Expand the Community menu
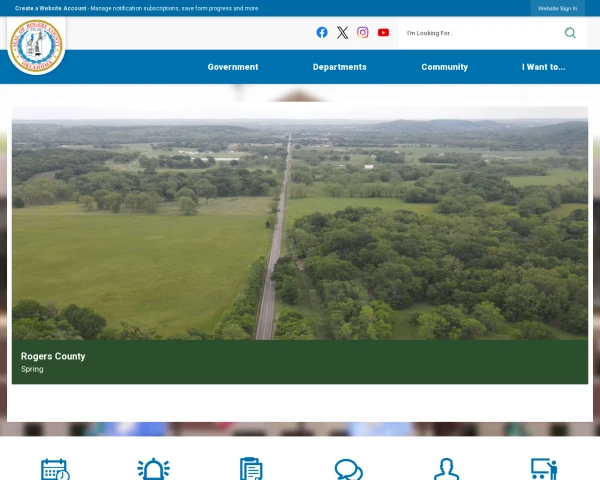The width and height of the screenshot is (600, 480). tap(444, 67)
